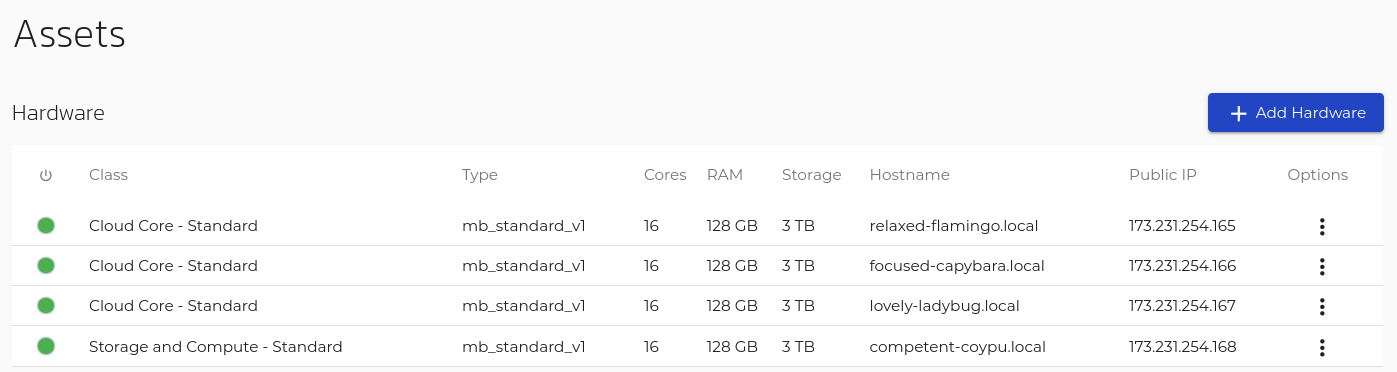Click the power icon column header
The image size is (1397, 372).
tap(46, 175)
